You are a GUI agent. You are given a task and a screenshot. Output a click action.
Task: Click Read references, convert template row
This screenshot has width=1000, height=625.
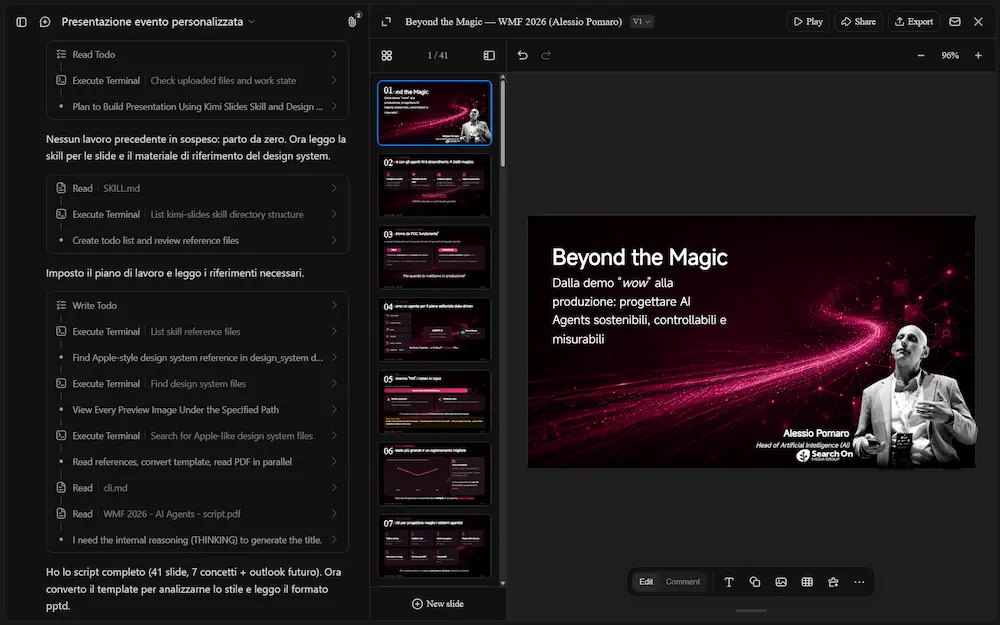197,462
